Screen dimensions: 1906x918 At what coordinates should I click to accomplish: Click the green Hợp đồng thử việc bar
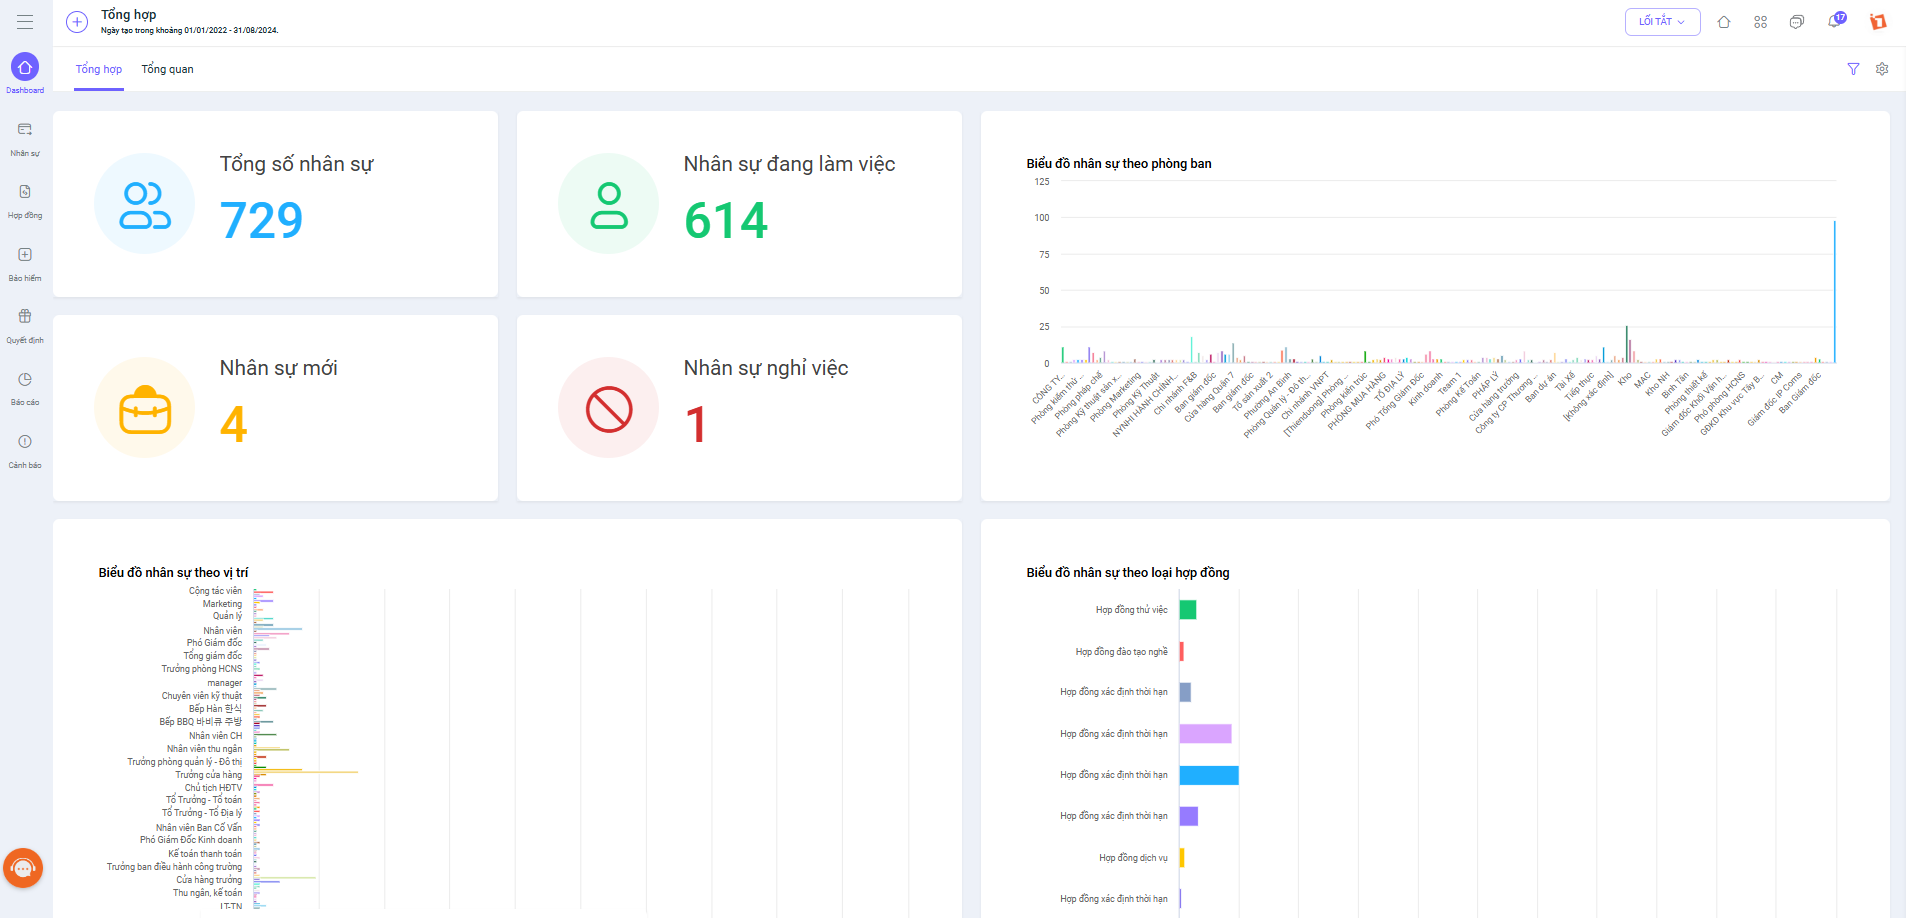tap(1188, 610)
